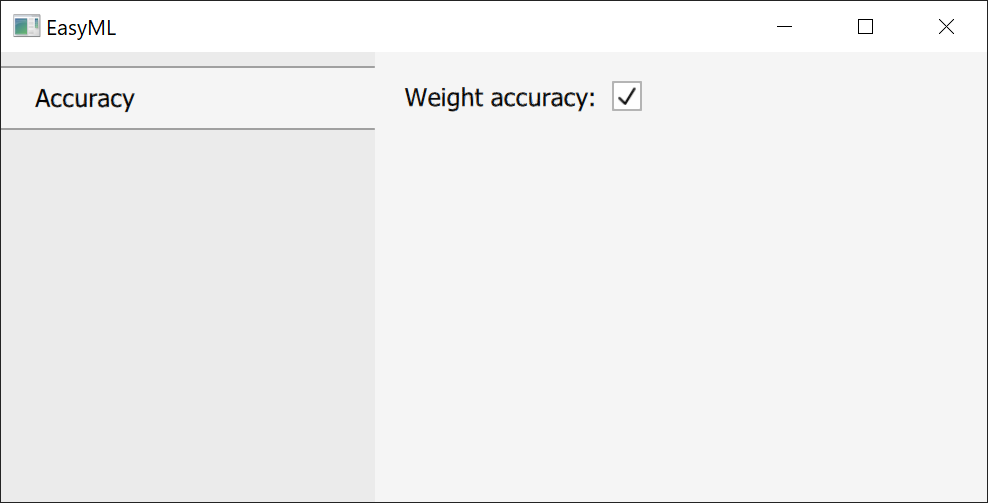This screenshot has height=503, width=988.
Task: Click the maximize square icon in title bar
Action: coord(866,27)
